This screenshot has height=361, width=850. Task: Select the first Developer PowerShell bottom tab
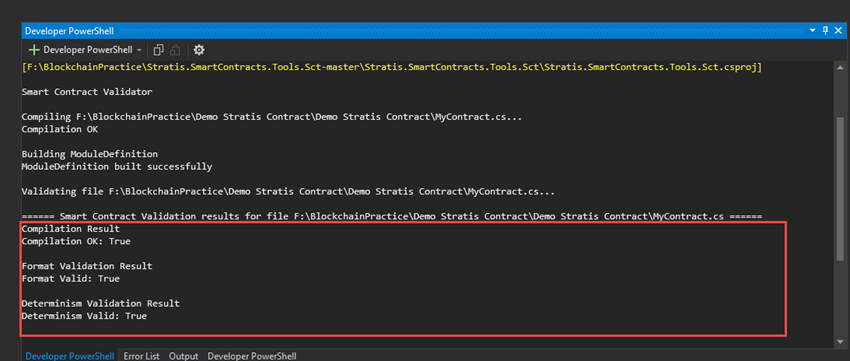tap(70, 356)
